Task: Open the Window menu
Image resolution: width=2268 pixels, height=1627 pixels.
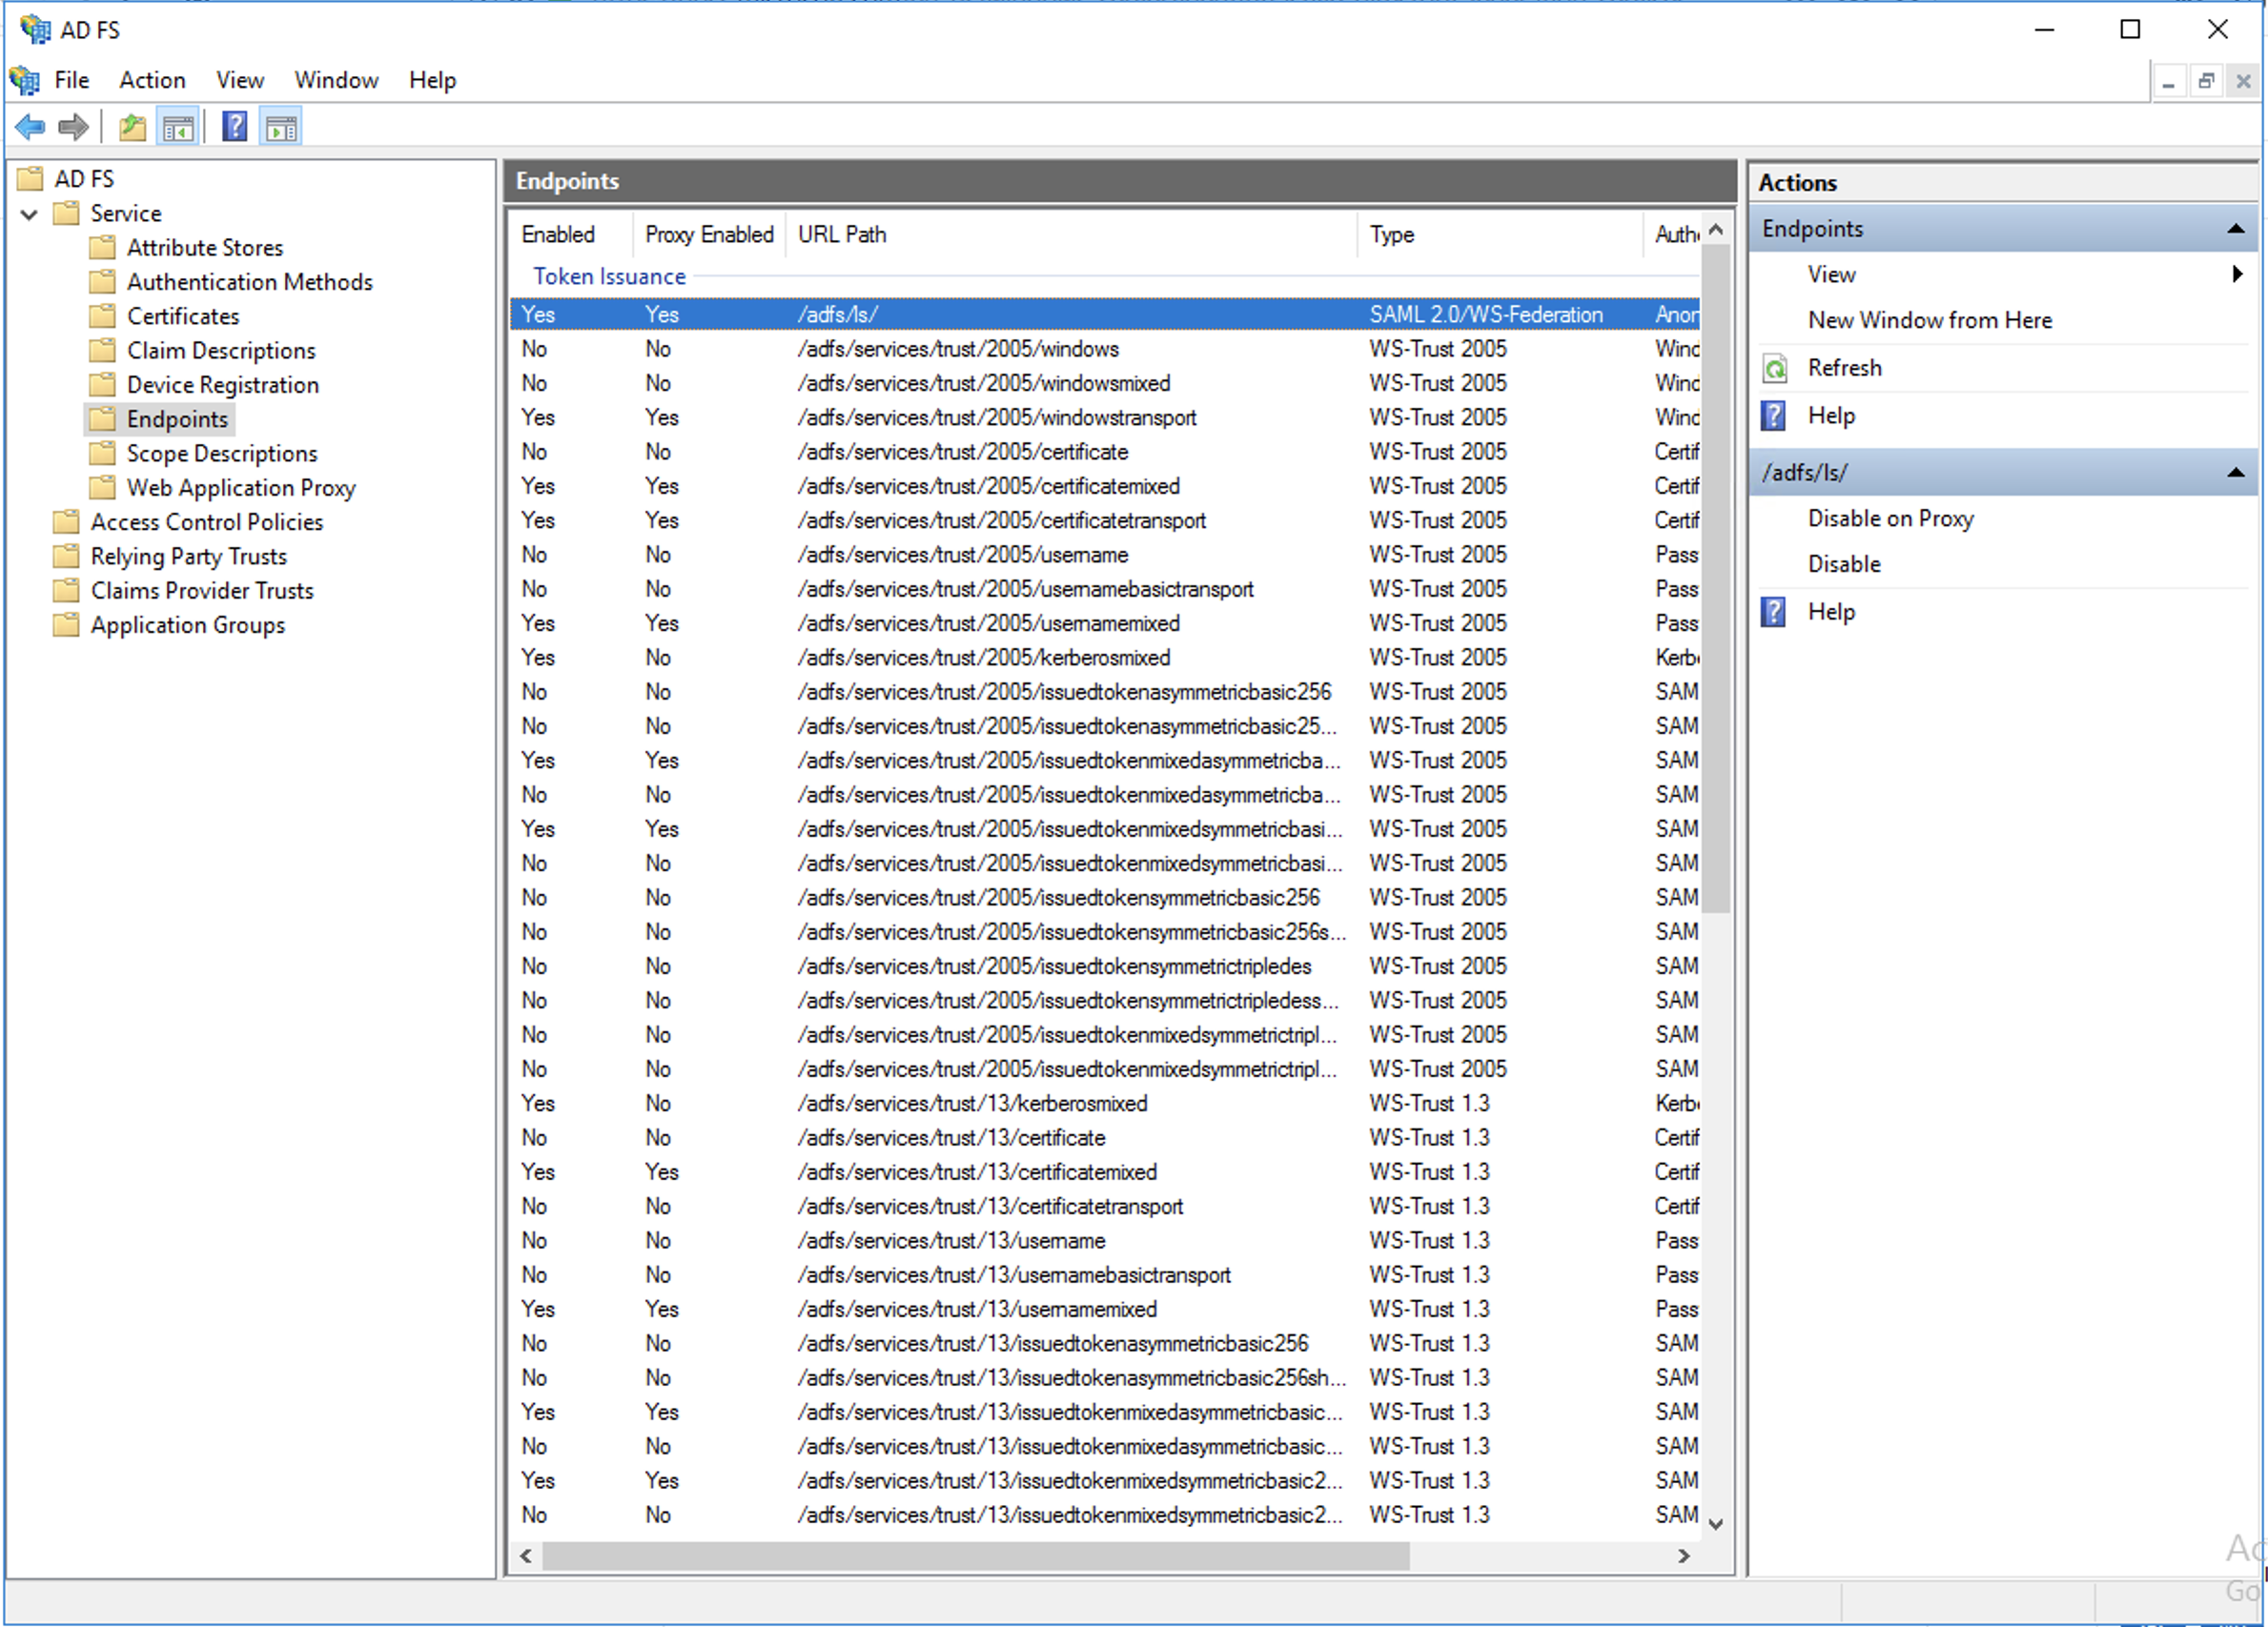Action: [x=336, y=80]
